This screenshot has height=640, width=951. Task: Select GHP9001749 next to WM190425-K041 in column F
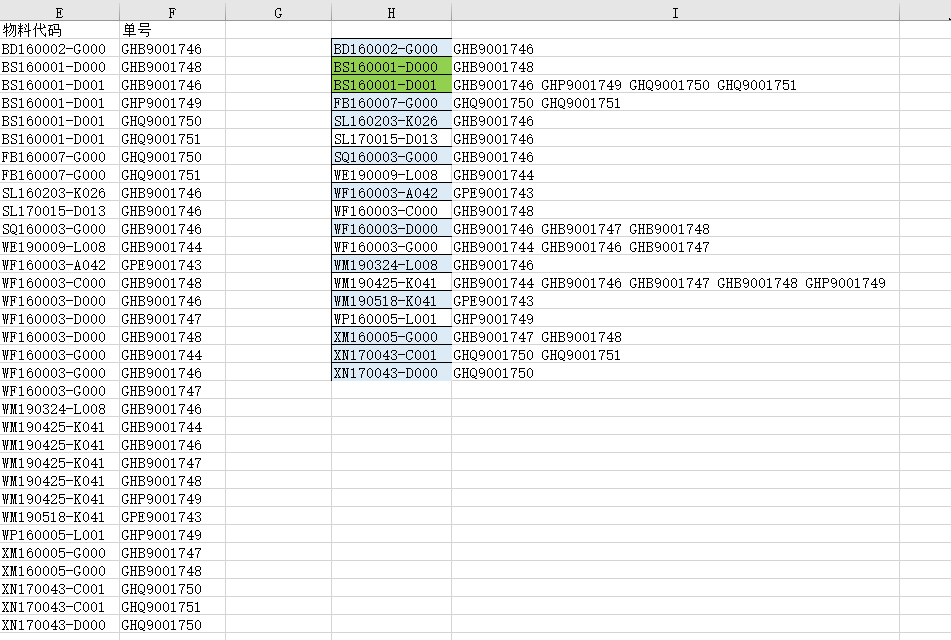click(172, 499)
